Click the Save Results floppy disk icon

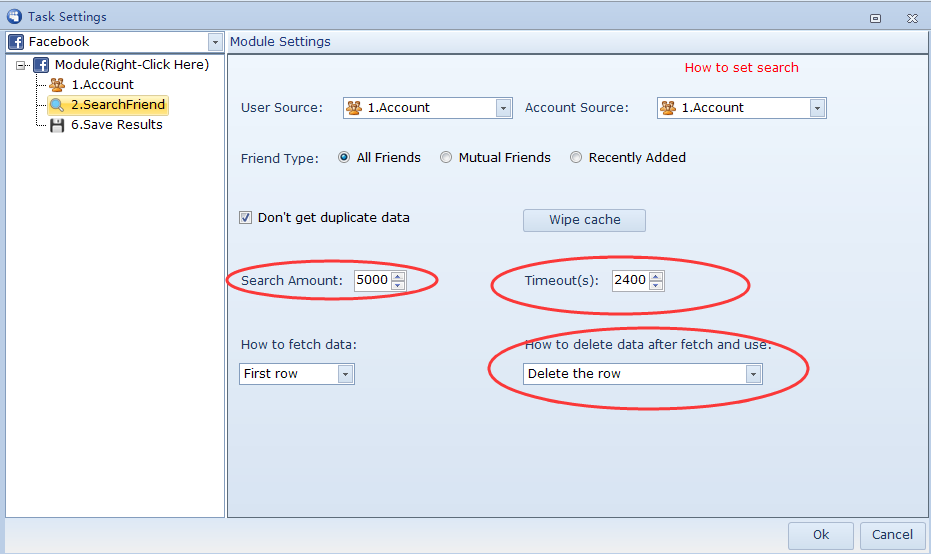[x=57, y=125]
